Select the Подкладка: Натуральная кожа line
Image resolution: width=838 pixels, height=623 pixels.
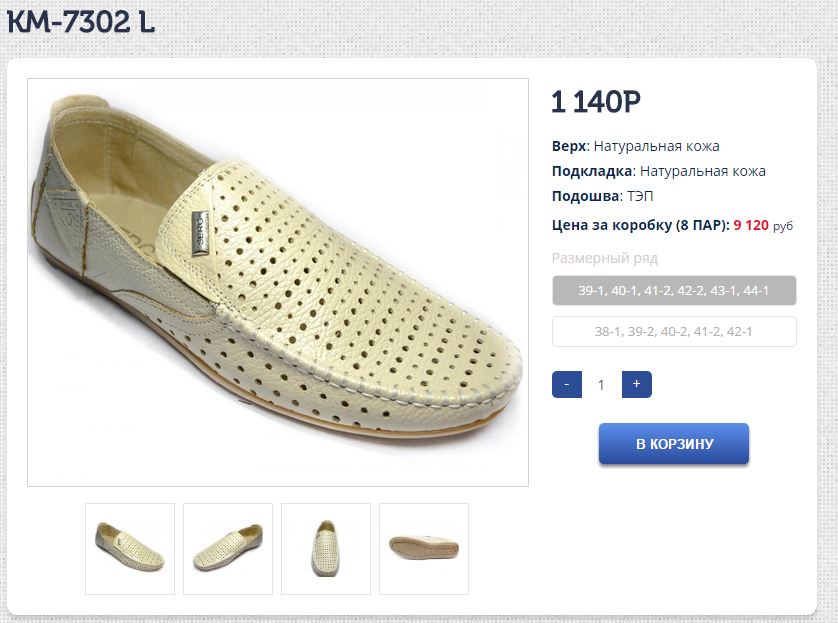[659, 171]
